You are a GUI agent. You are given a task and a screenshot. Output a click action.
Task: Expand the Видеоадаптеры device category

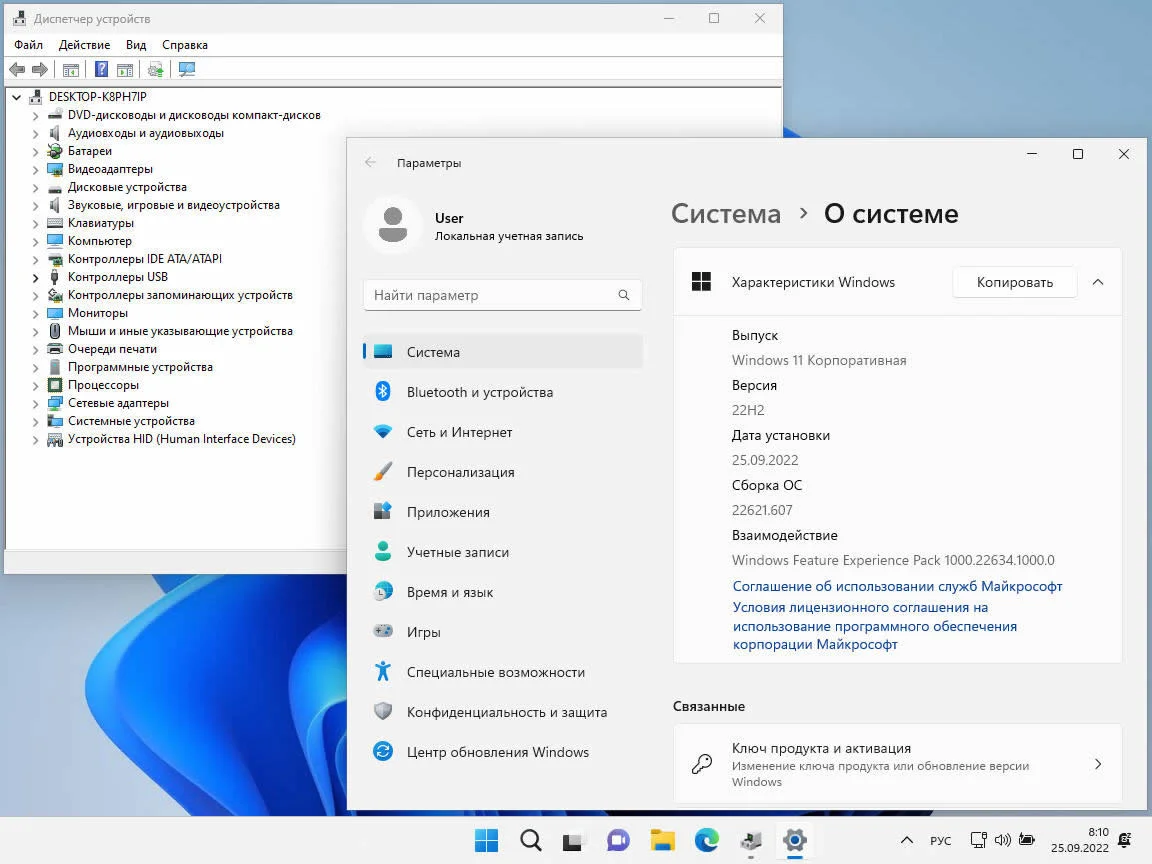coord(36,169)
